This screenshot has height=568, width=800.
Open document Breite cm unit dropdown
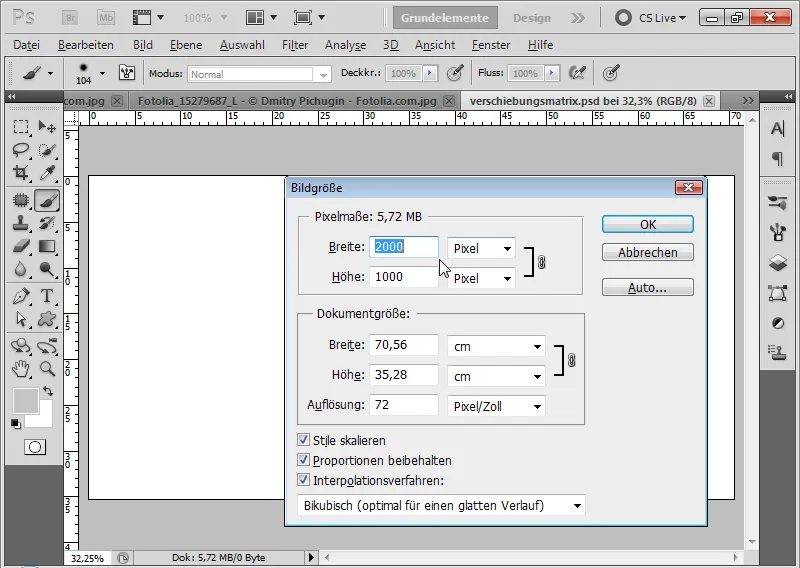pos(496,347)
